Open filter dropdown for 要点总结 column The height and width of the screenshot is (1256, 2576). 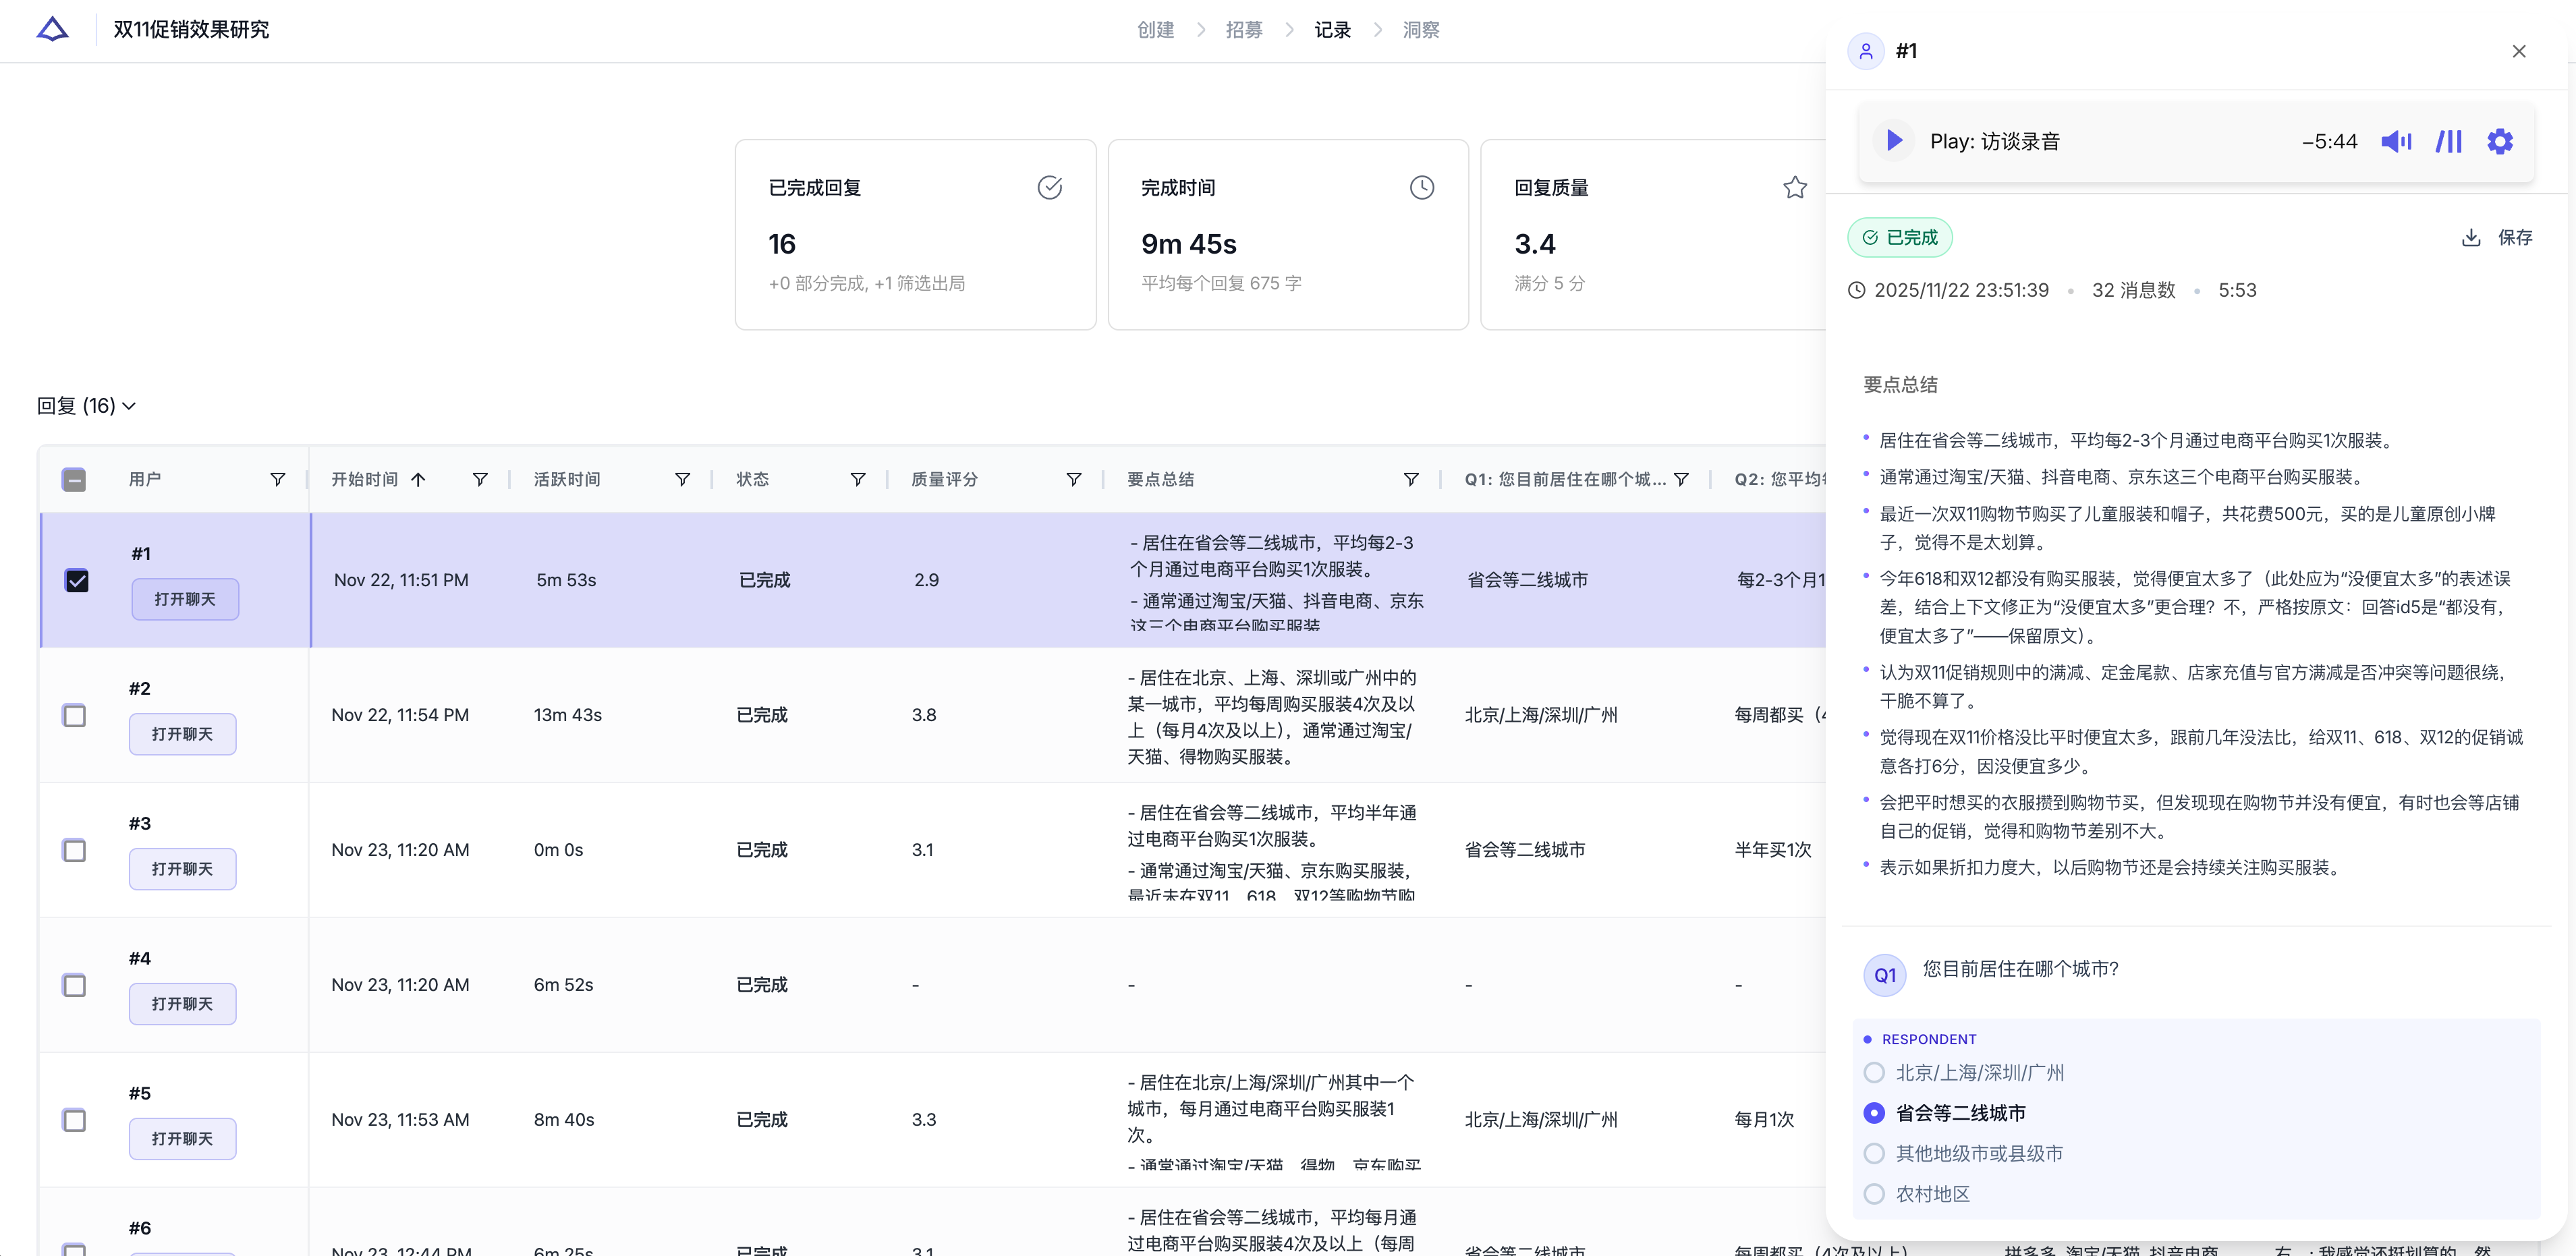[x=1411, y=479]
